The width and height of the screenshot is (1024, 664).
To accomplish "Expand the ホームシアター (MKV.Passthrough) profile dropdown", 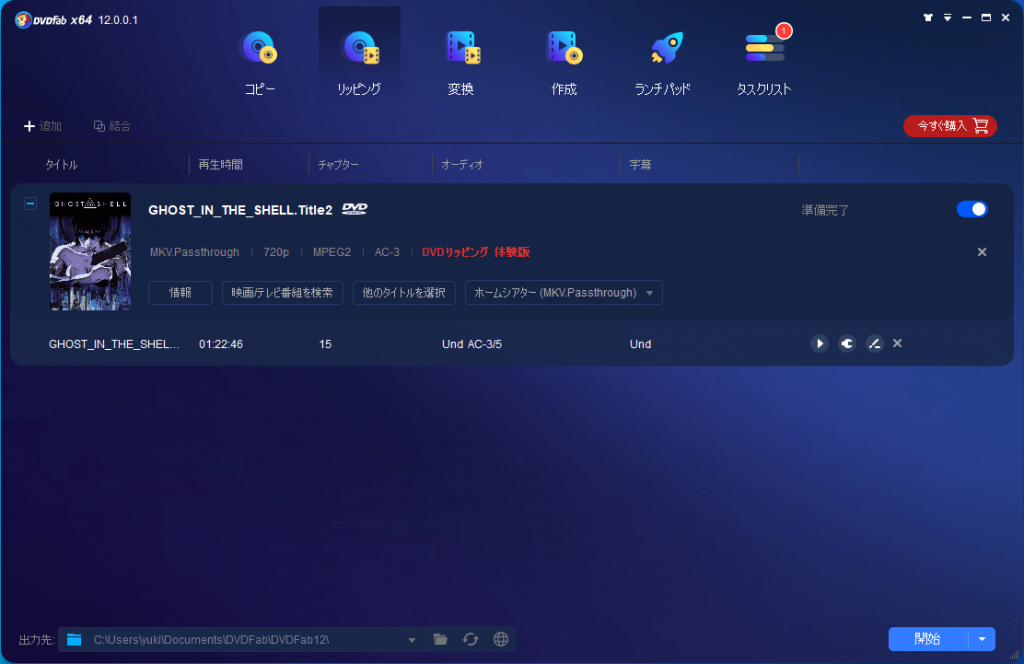I will (x=563, y=293).
